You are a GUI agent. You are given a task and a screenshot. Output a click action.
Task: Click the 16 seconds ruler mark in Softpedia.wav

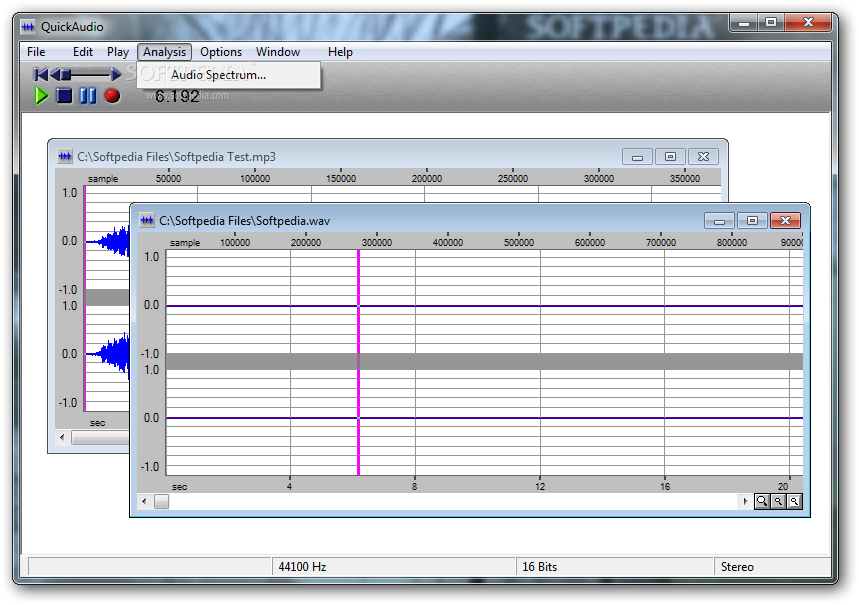[x=665, y=486]
